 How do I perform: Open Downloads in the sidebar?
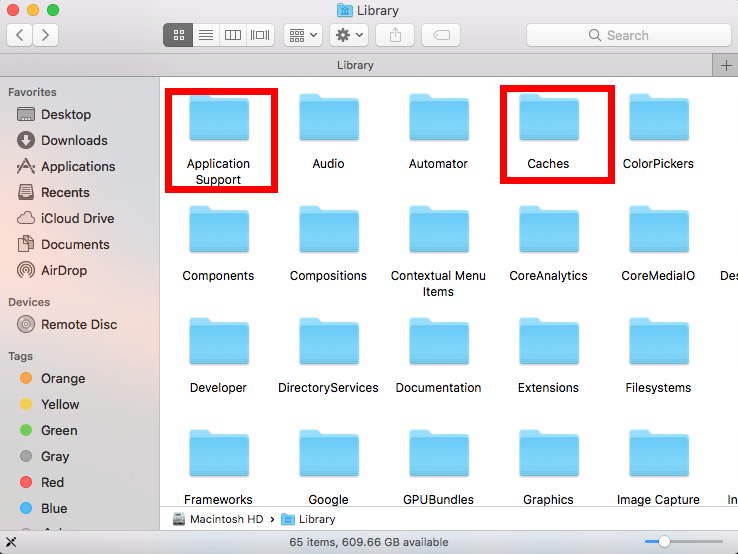74,141
